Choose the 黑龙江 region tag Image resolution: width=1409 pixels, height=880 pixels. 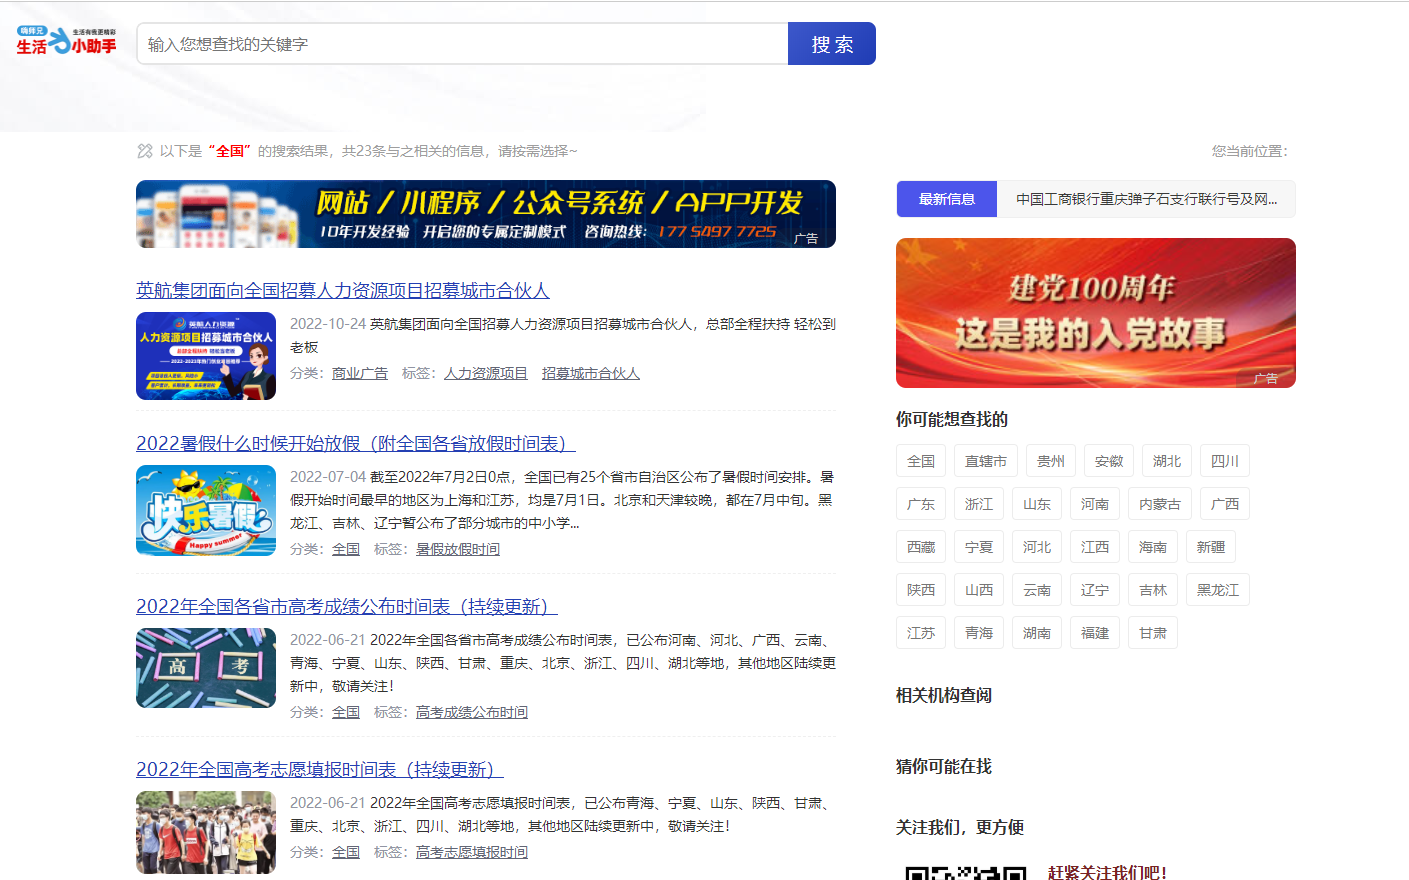1217,590
